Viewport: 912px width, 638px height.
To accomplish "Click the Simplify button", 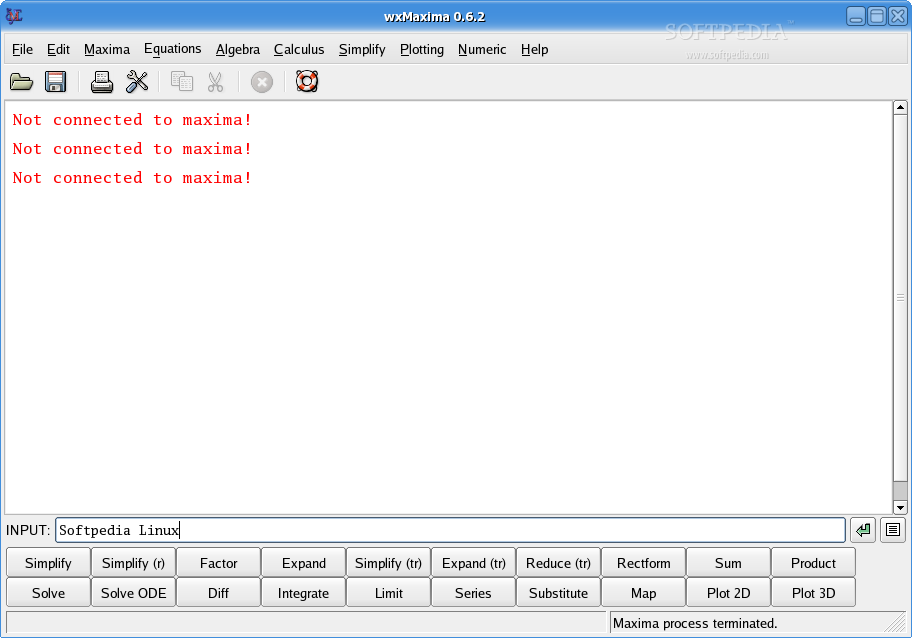I will click(x=48, y=563).
